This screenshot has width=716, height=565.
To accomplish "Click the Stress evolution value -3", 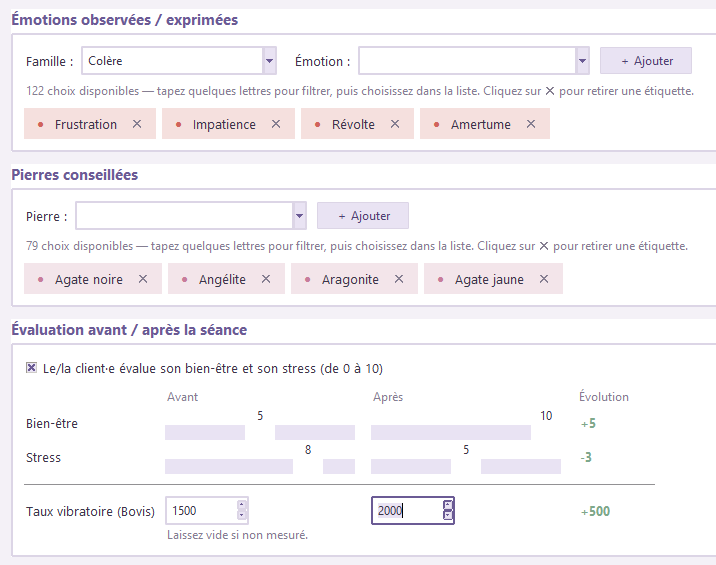I will [586, 457].
